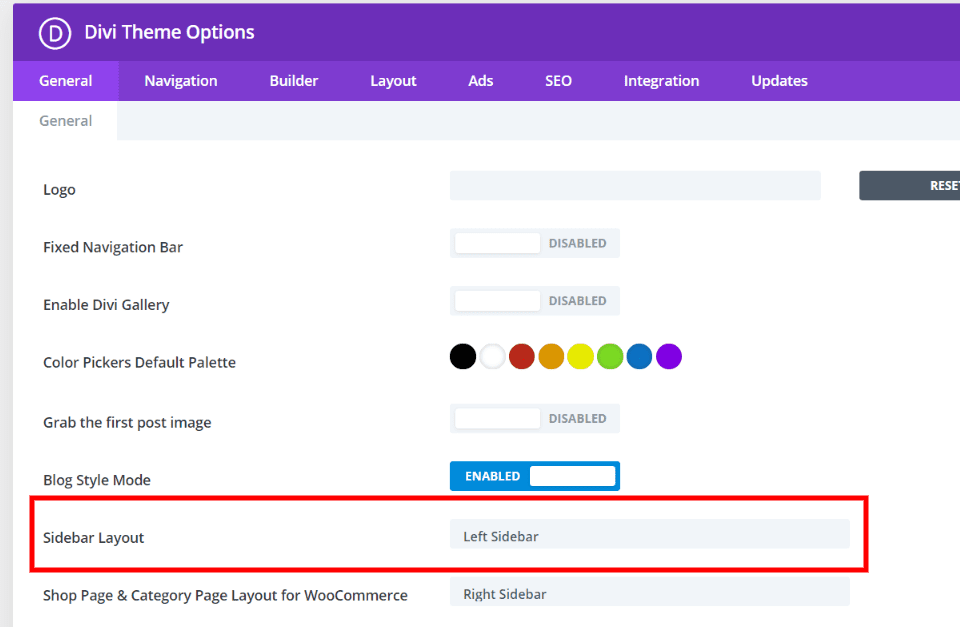Open the Sidebar Layout dropdown
This screenshot has width=960, height=627.
pyautogui.click(x=650, y=536)
